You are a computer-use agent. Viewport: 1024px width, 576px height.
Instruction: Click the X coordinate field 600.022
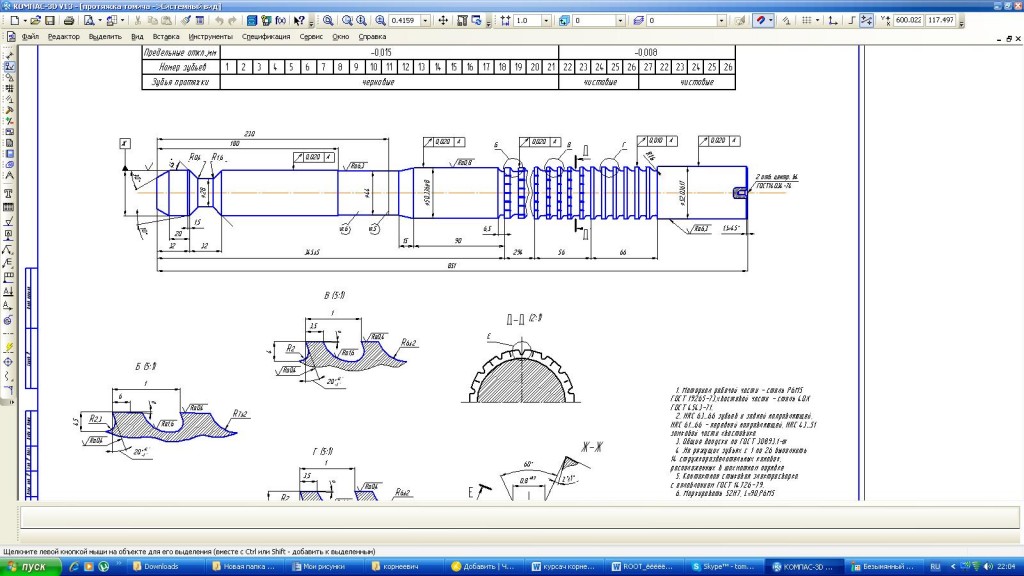click(908, 20)
